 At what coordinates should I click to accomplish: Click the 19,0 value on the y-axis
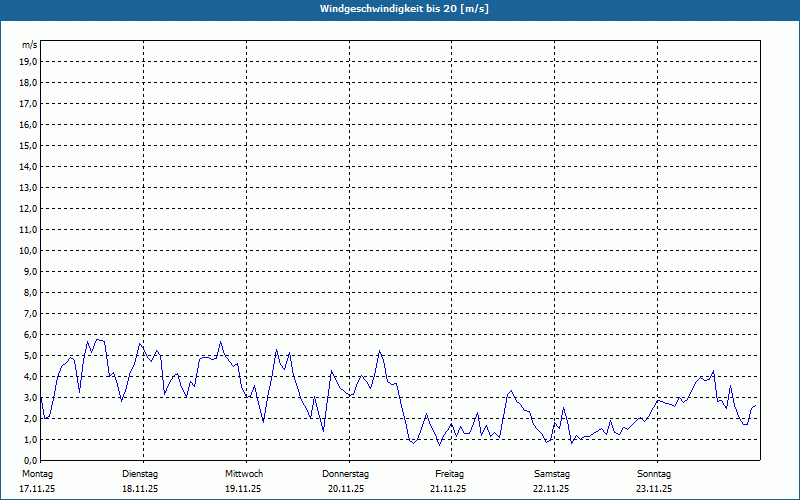28,61
